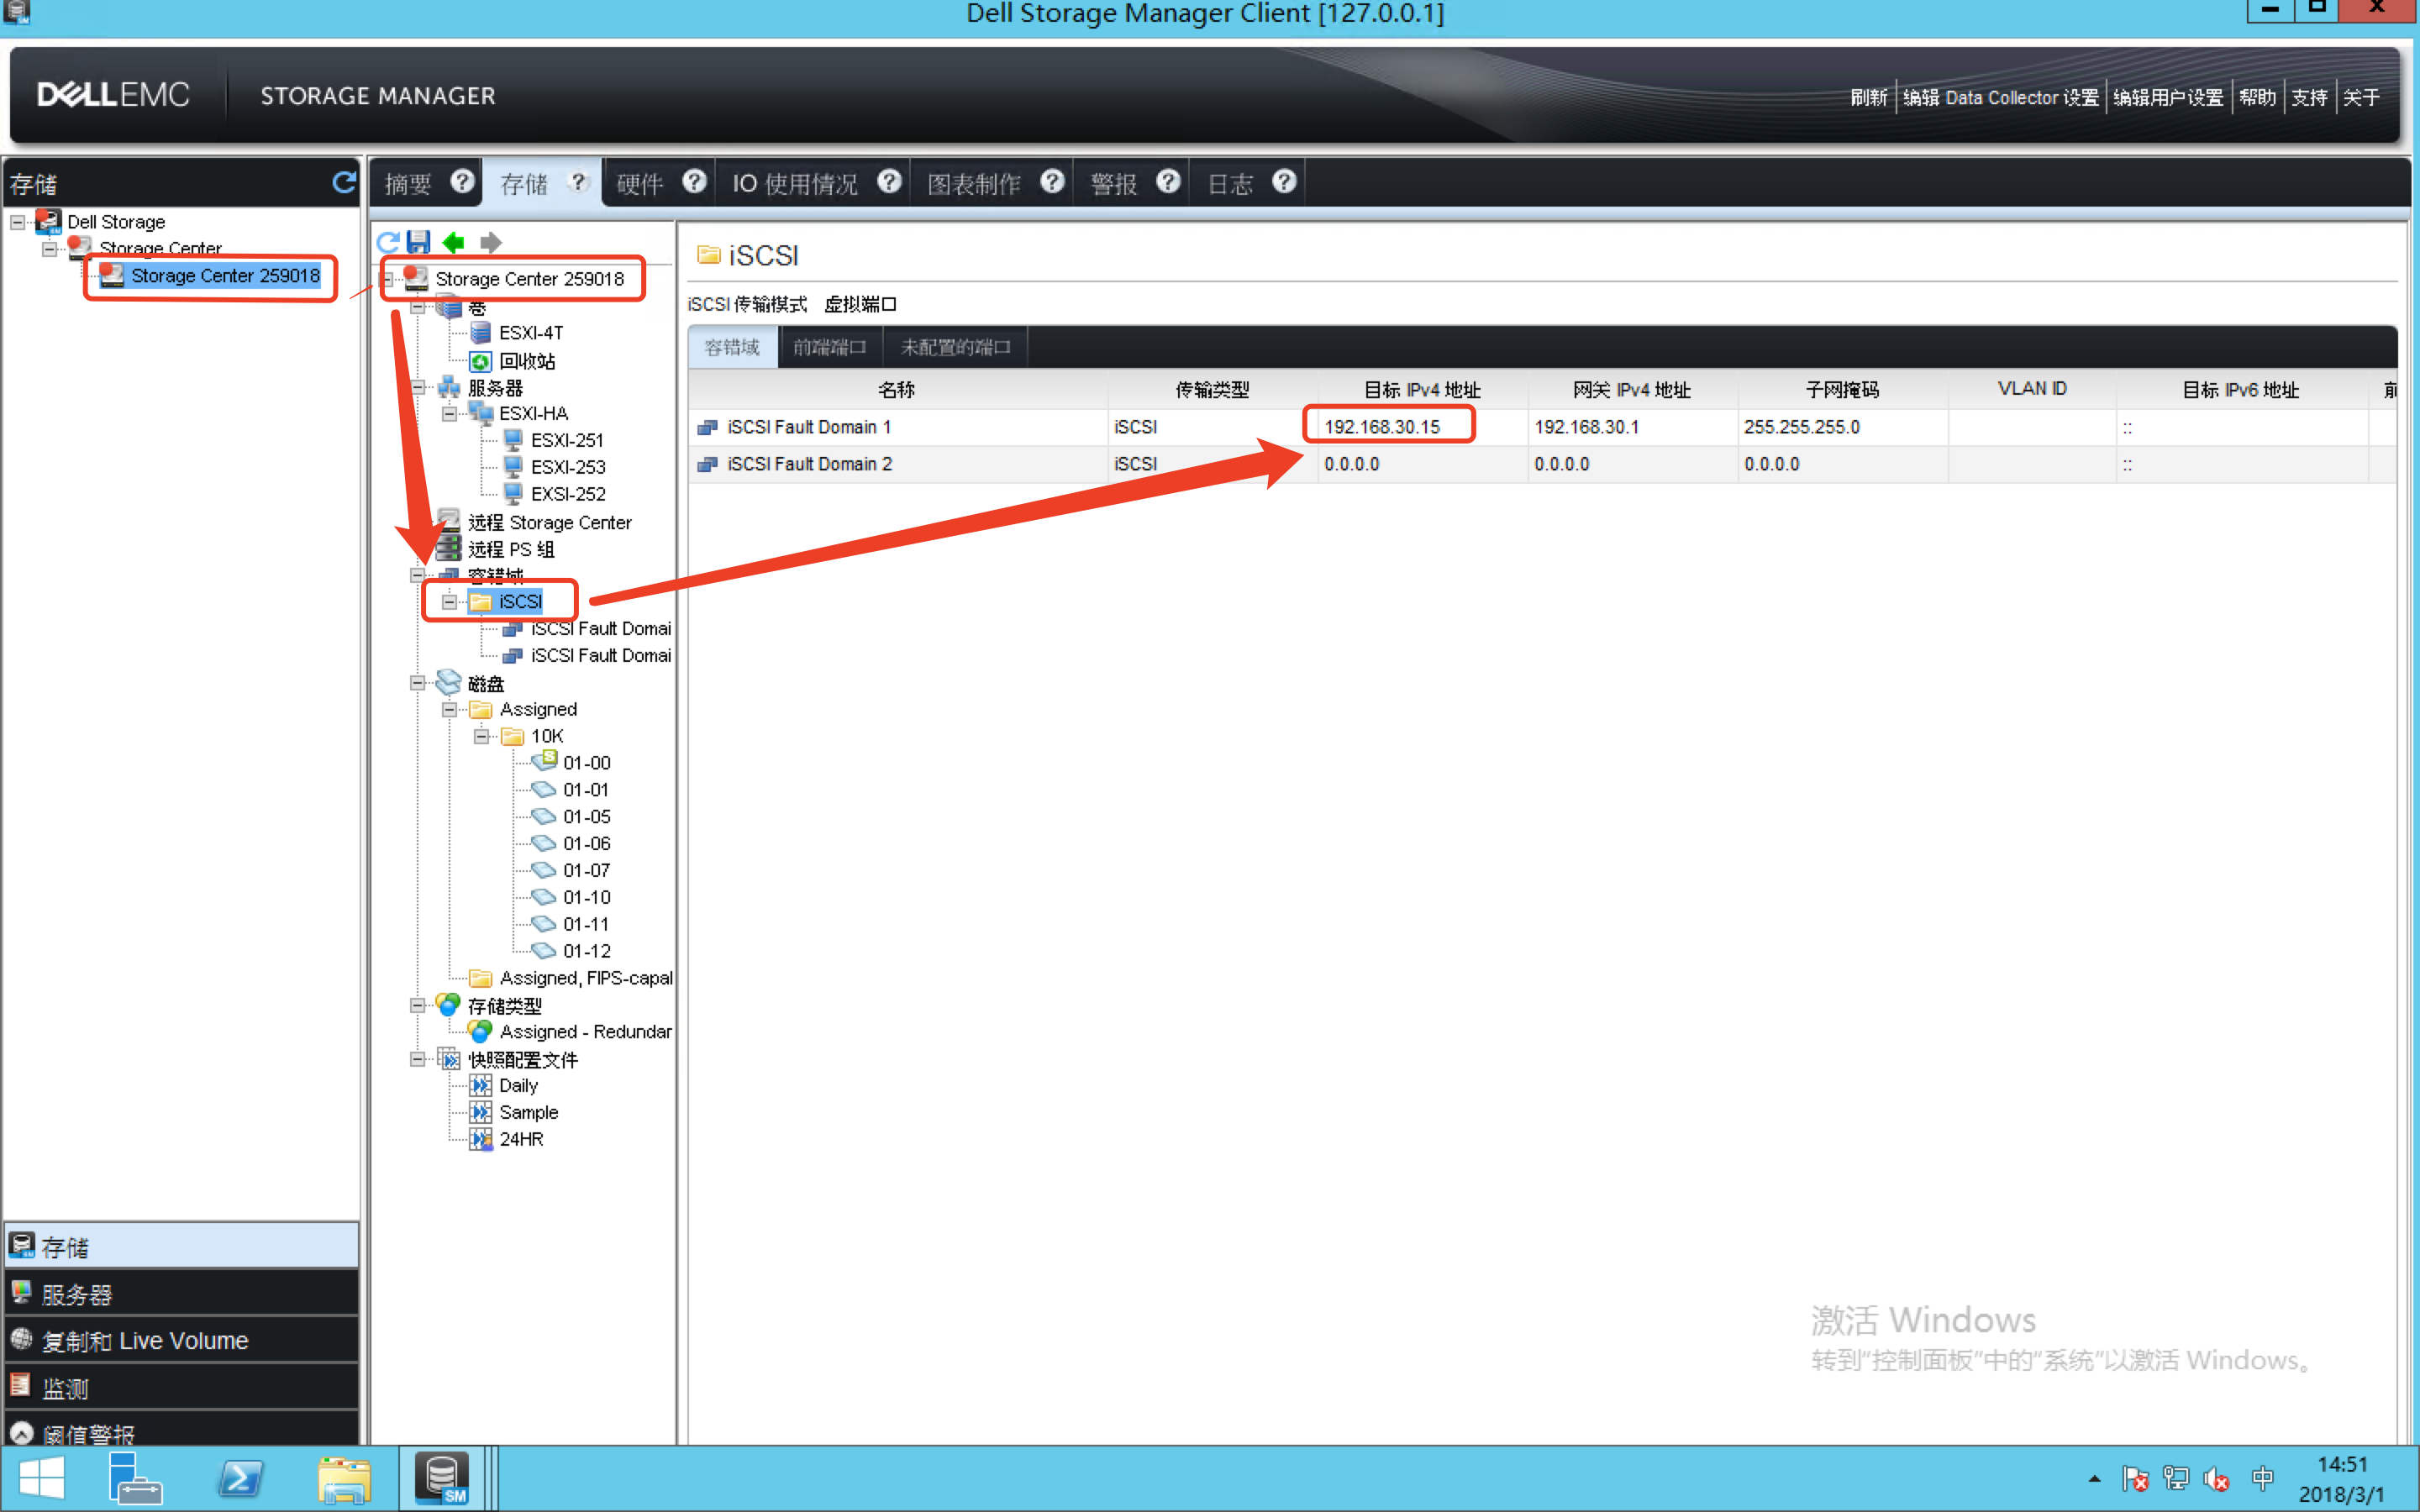The image size is (2420, 1512).
Task: Click the refresh icon in the 存储 panel header
Action: [344, 182]
